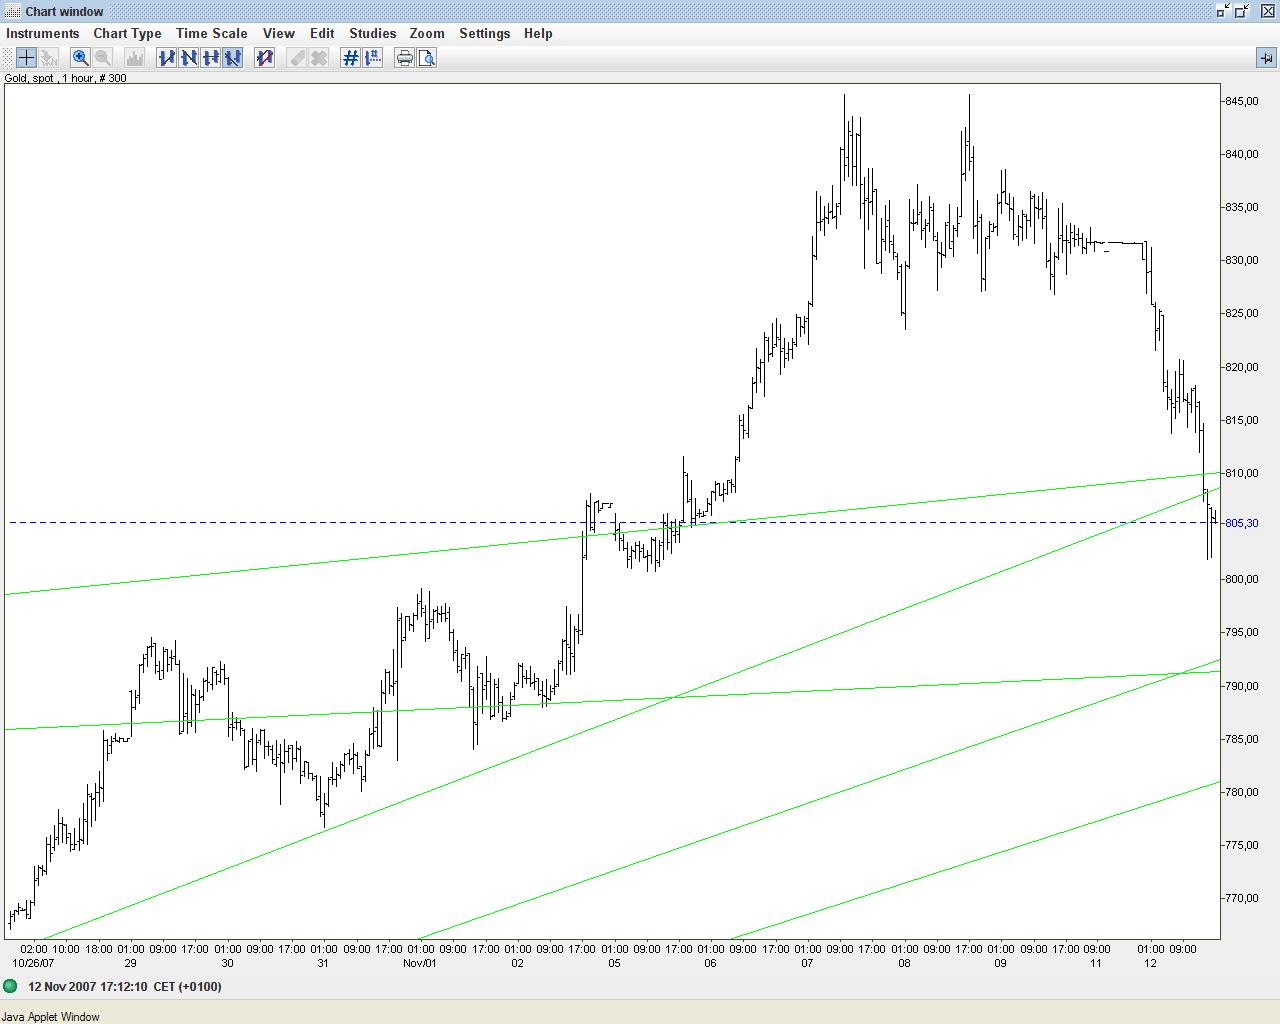Click the Nov/01 date axis label
The image size is (1280, 1024).
click(420, 964)
